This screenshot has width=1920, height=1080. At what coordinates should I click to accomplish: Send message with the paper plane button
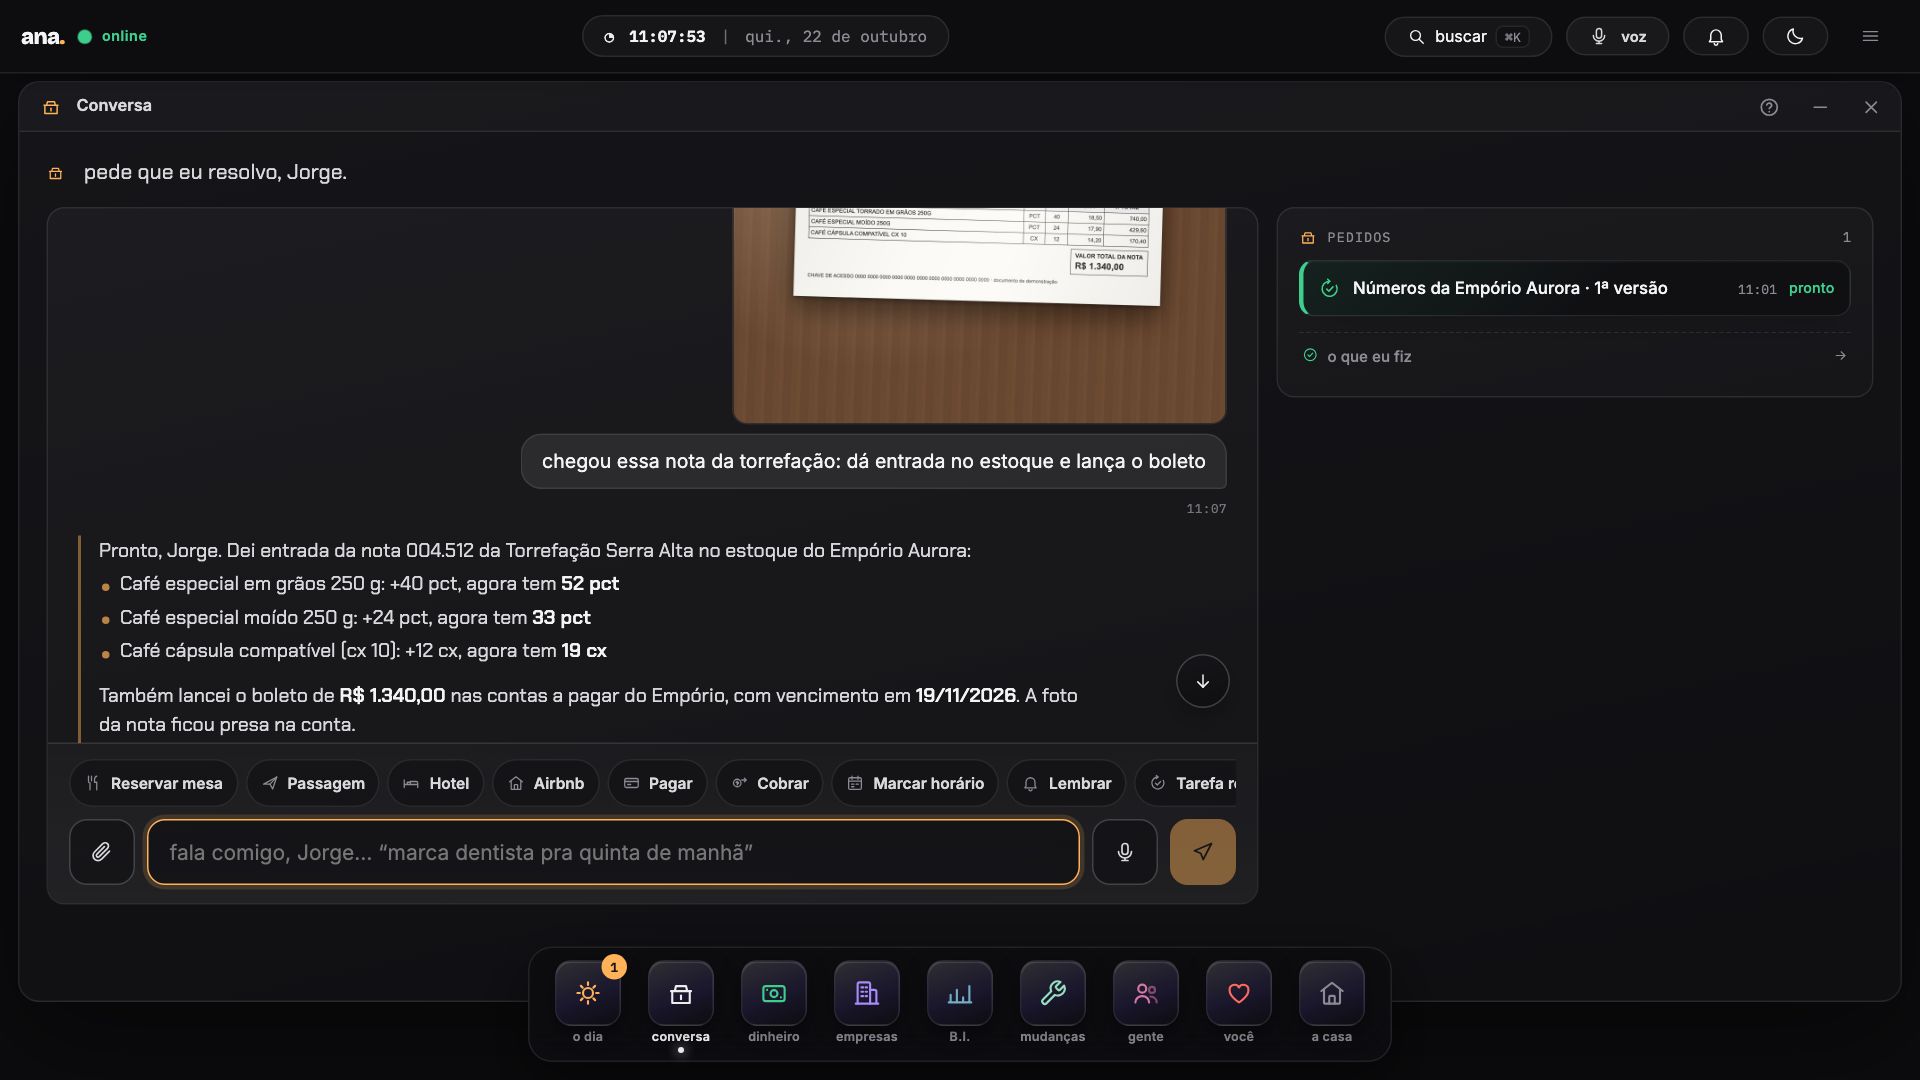coord(1202,852)
